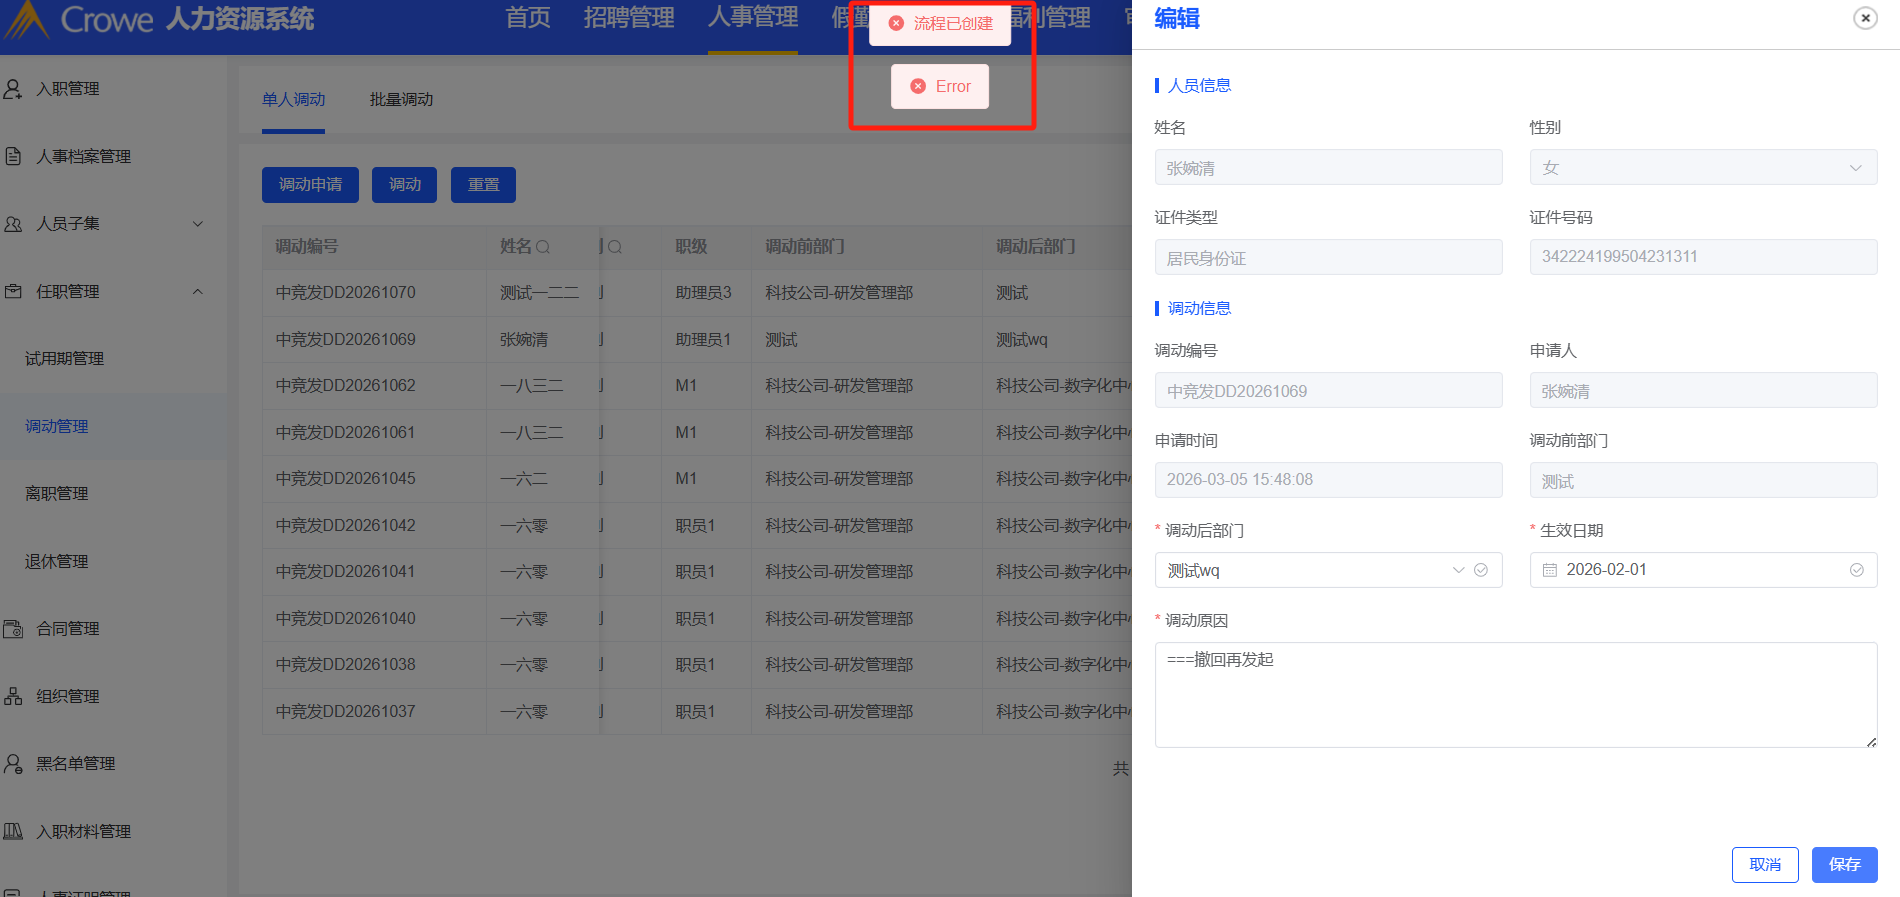
Task: Click the calendar icon in 生效日期 field
Action: pyautogui.click(x=1550, y=570)
